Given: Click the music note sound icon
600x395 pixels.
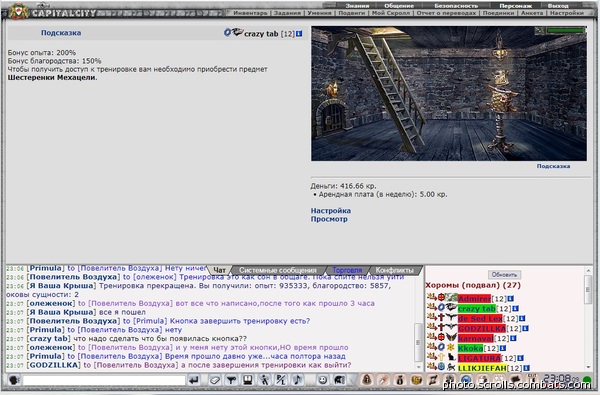Looking at the screenshot, I should (x=297, y=380).
